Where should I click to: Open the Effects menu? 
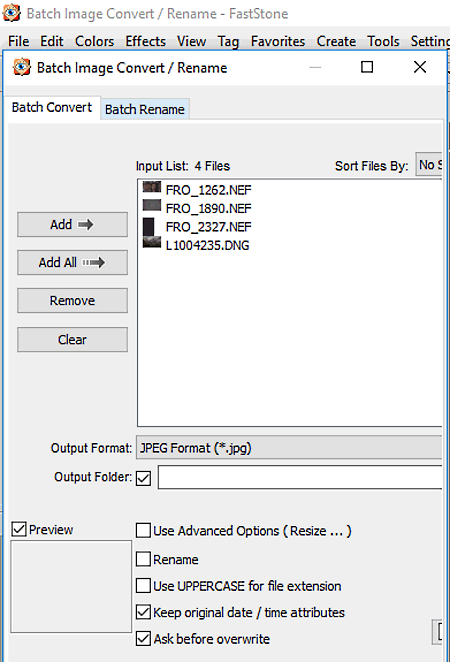146,41
